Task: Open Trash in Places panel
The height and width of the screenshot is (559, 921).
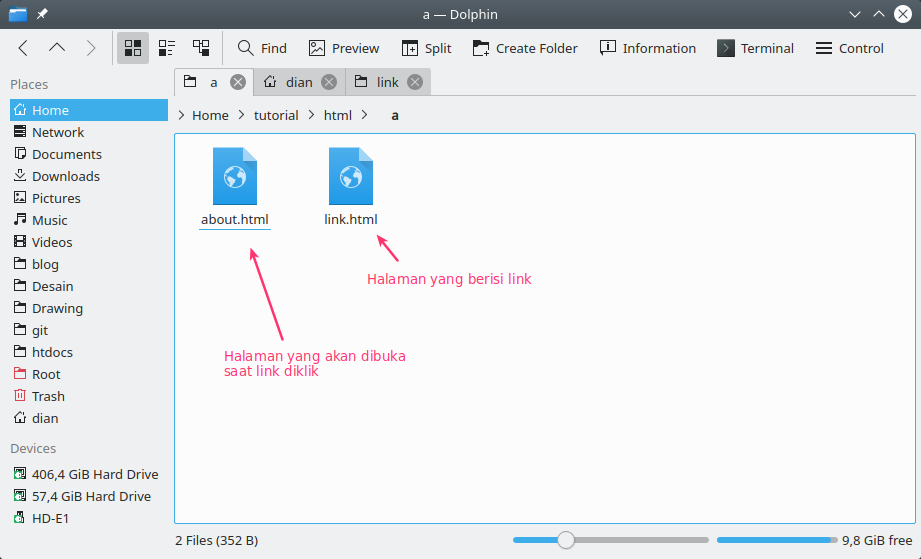Action: (89, 396)
